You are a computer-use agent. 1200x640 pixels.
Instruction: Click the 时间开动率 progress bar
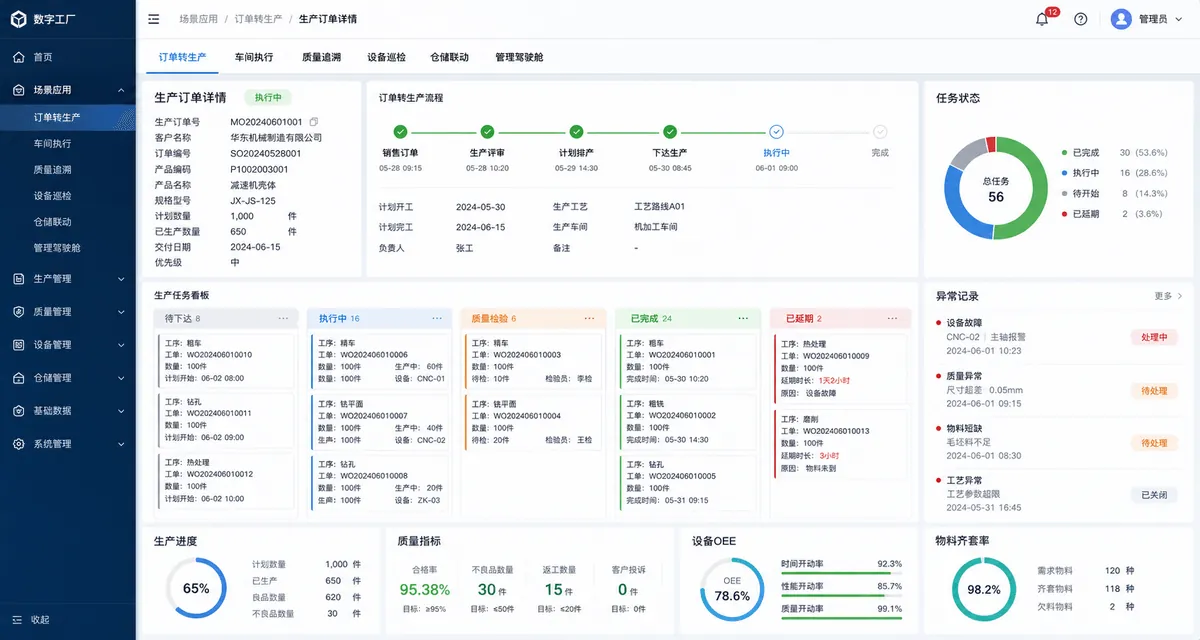841,573
